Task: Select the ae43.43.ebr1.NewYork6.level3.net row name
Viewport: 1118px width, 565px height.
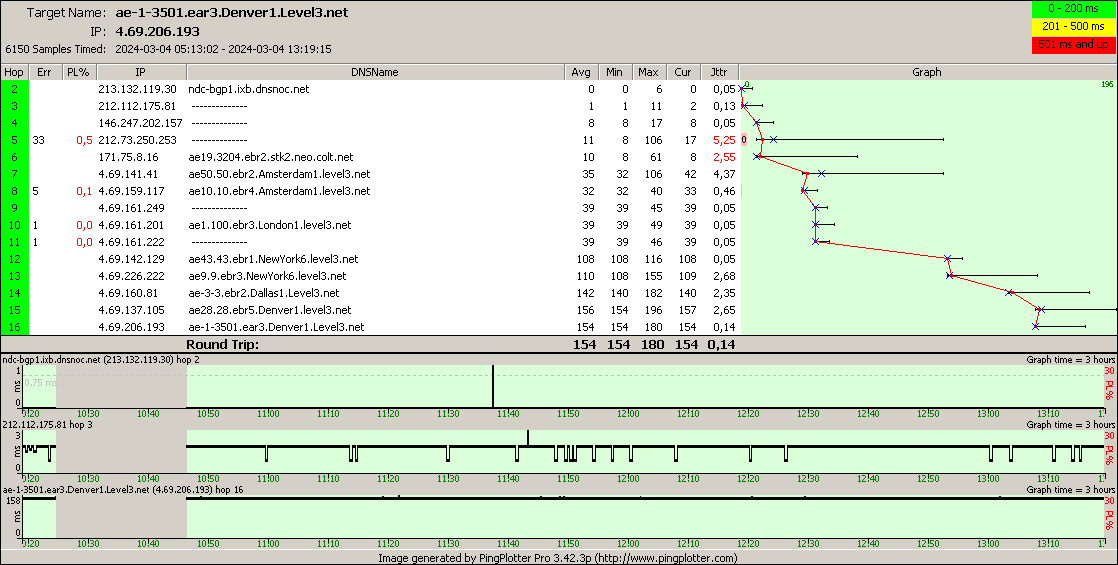Action: coord(272,259)
